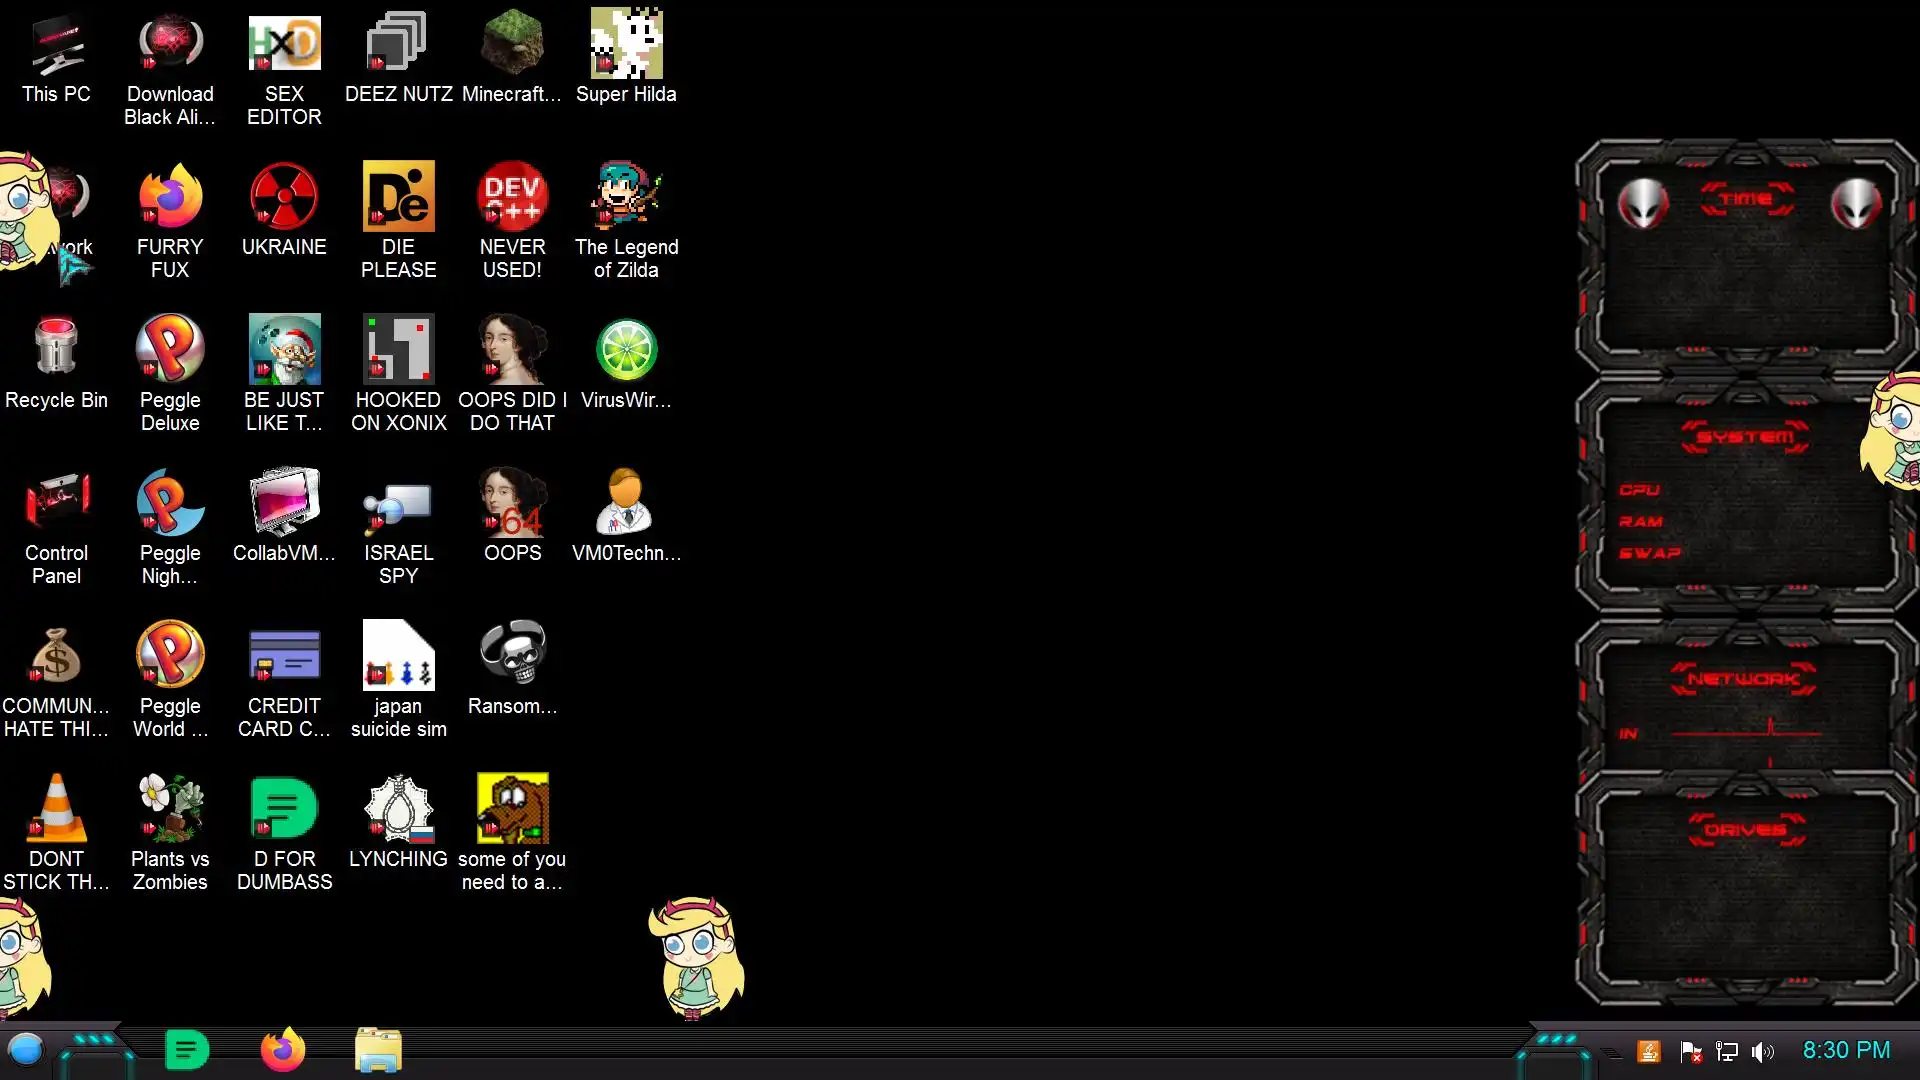The image size is (1920, 1080).
Task: Click the 8:30 PM taskbar clock
Action: [x=1846, y=1050]
